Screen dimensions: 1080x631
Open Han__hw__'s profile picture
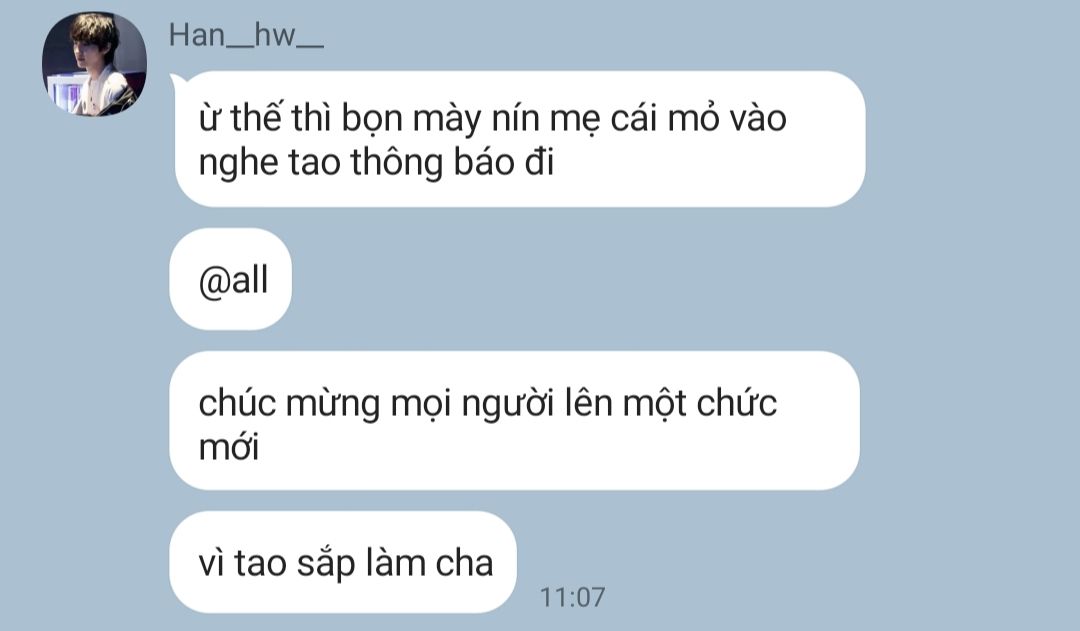click(94, 63)
